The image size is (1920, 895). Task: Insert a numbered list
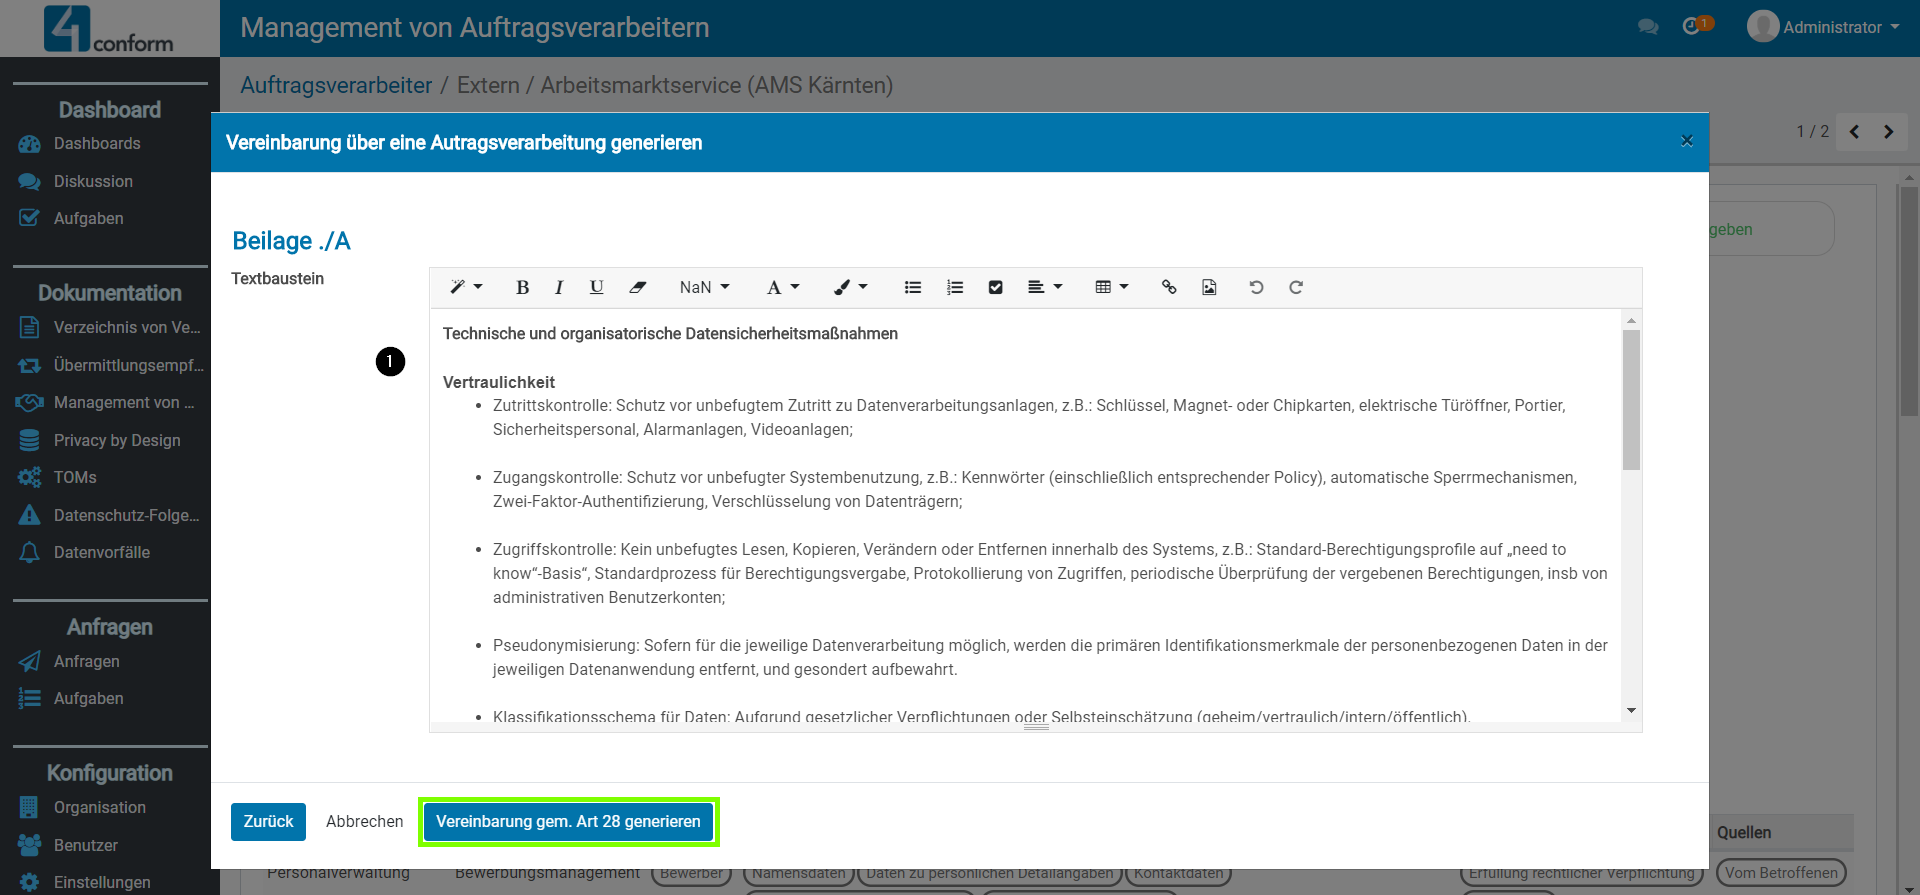coord(954,288)
